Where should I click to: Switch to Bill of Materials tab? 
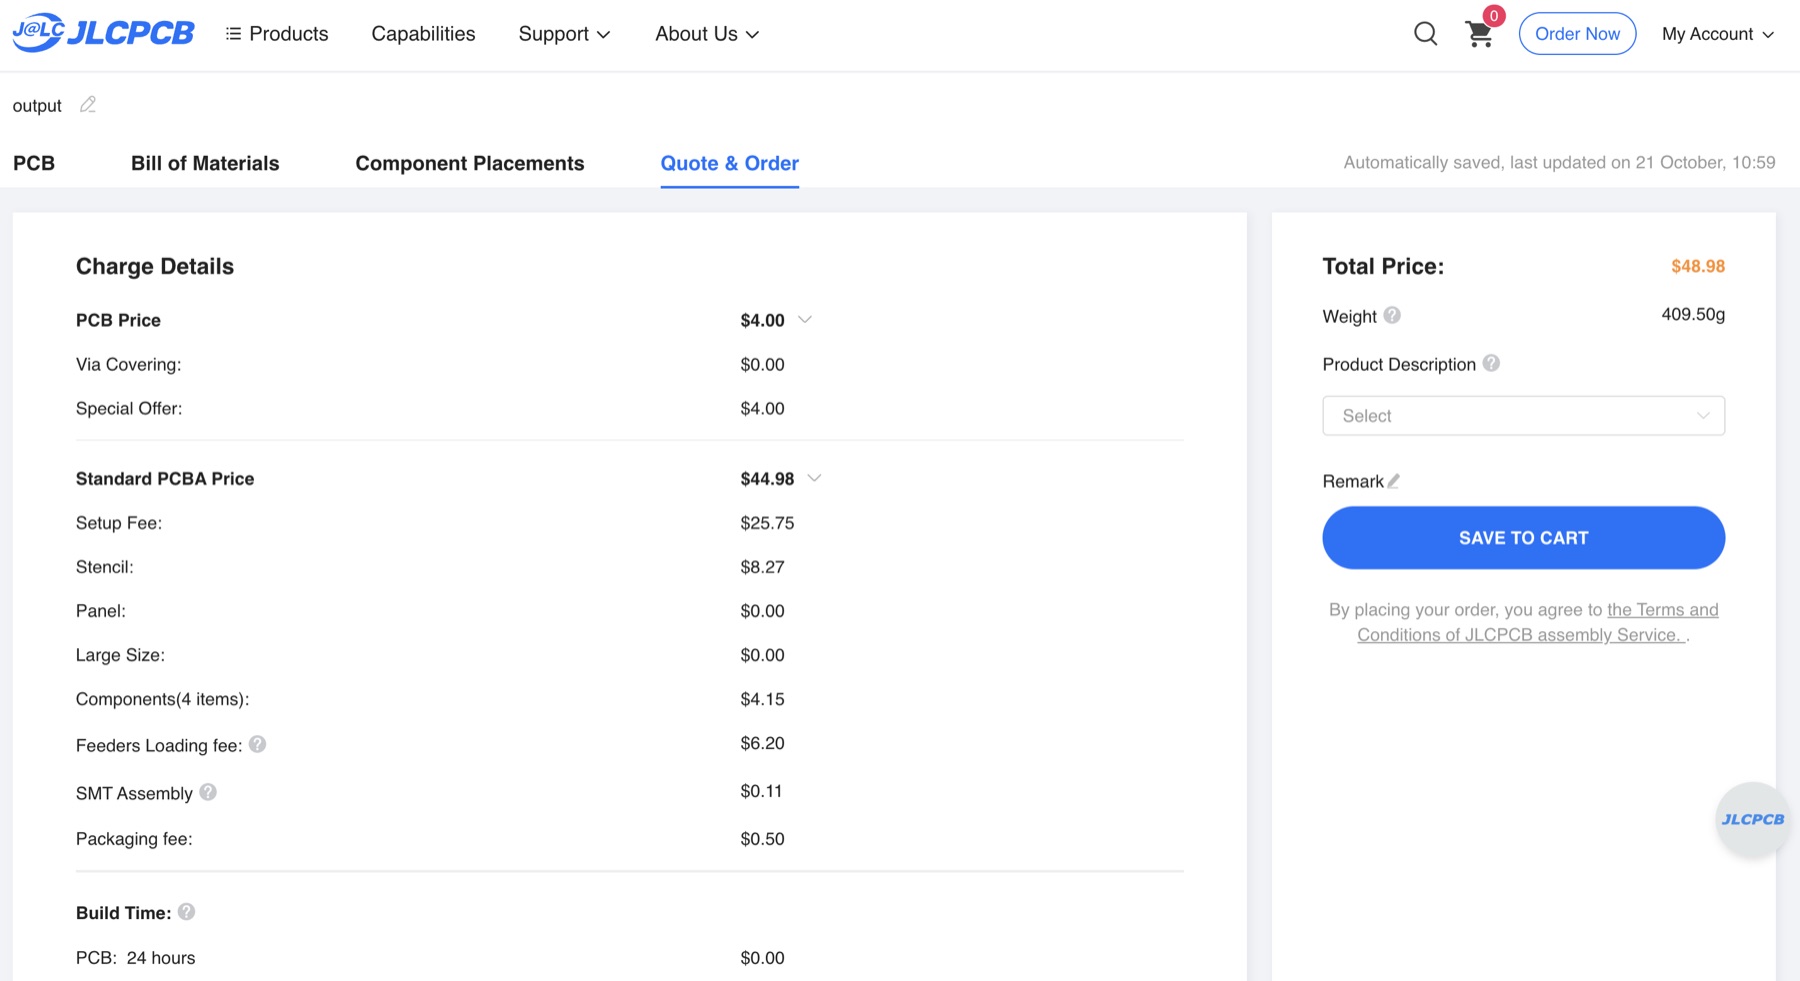205,163
